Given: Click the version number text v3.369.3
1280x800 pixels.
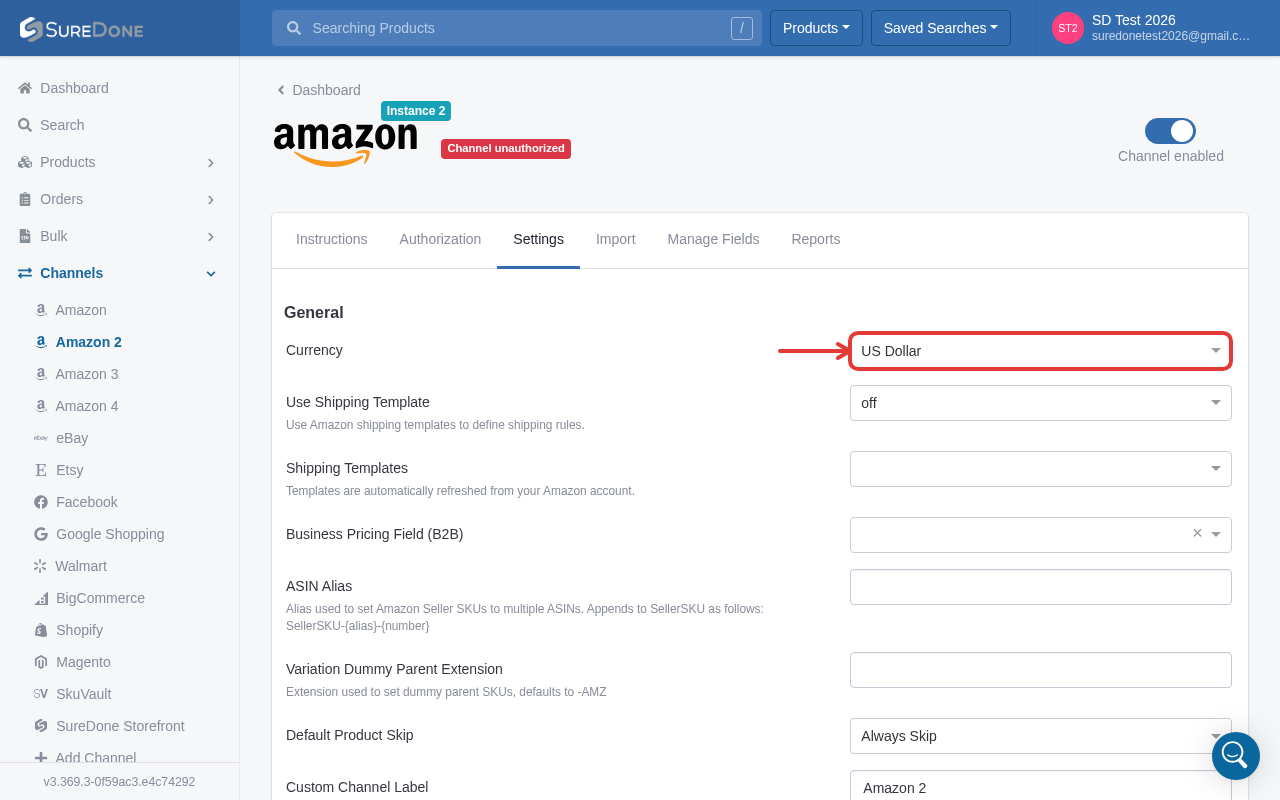Looking at the screenshot, I should (x=119, y=782).
